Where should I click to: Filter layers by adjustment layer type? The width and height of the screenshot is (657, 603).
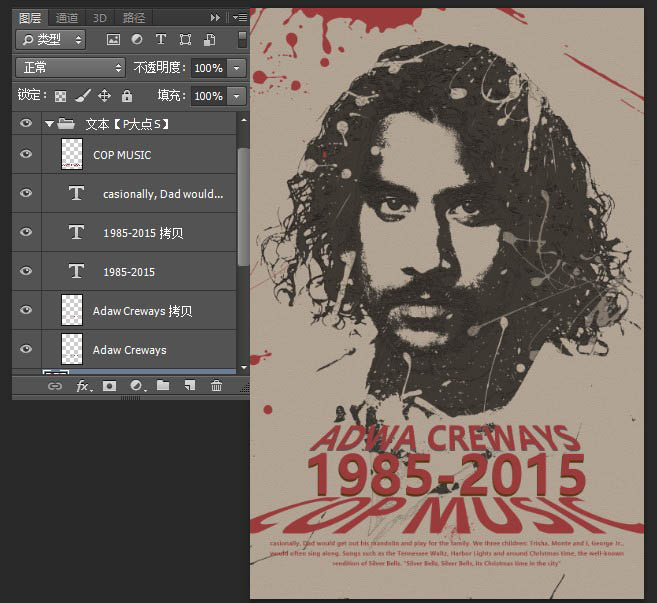[137, 40]
